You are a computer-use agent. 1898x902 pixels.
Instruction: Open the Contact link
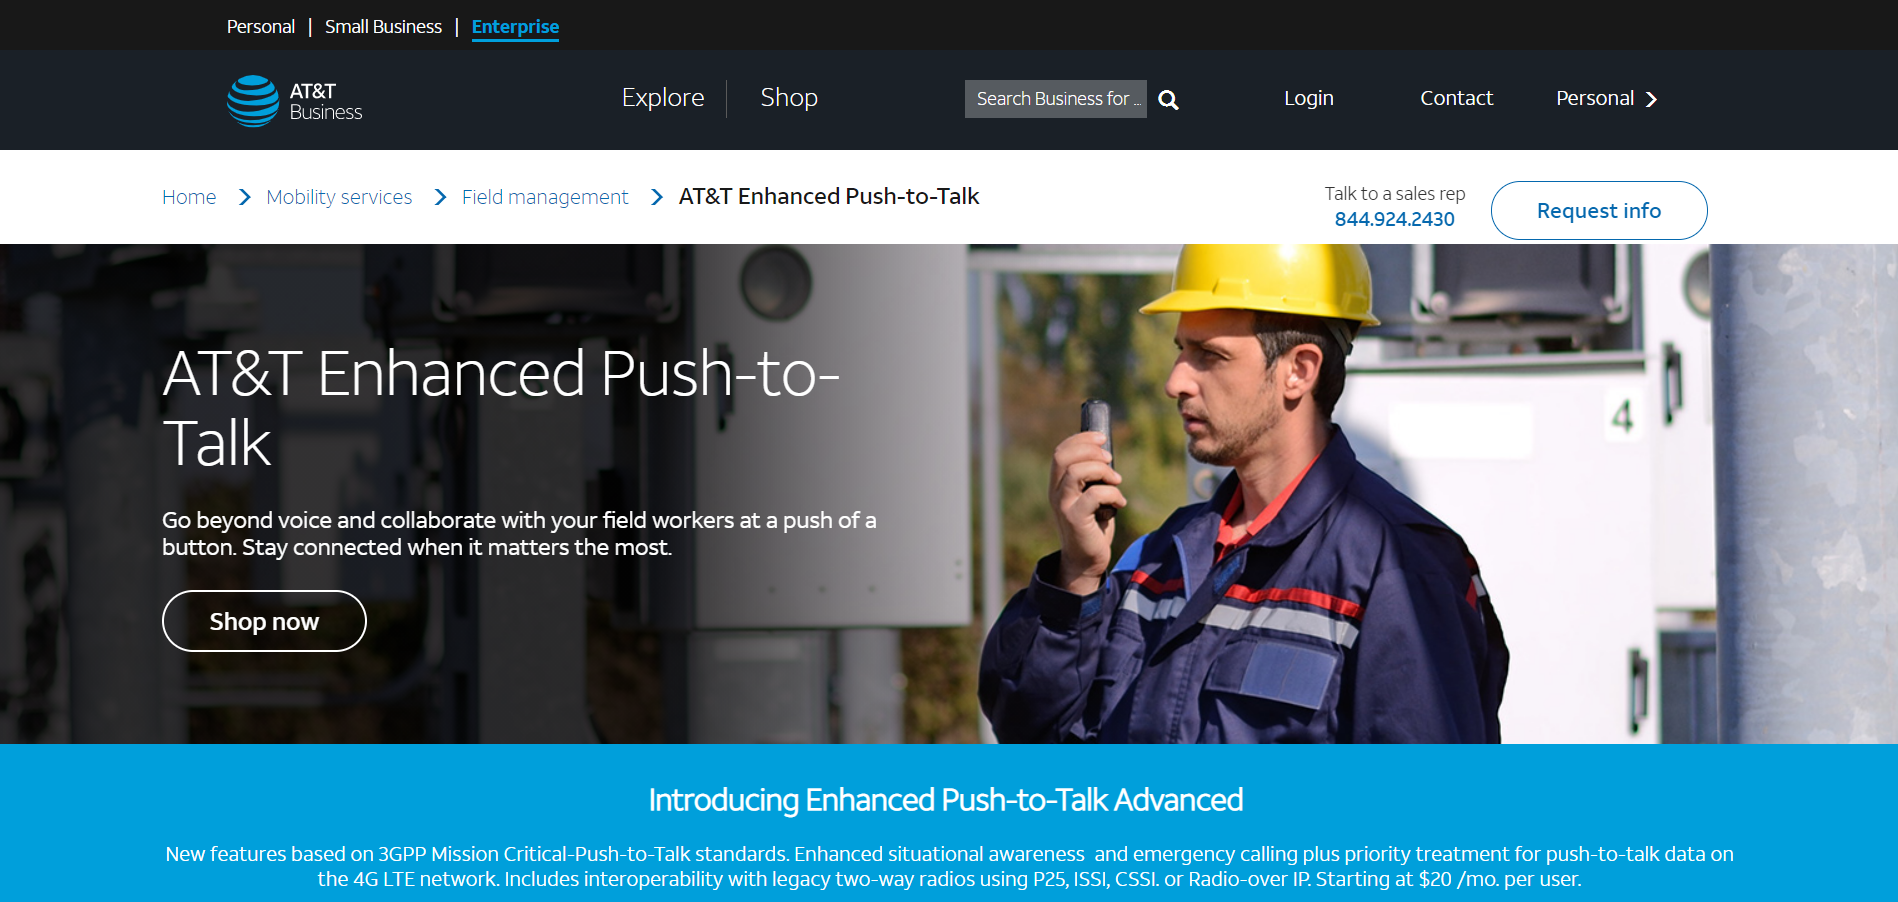(x=1456, y=98)
